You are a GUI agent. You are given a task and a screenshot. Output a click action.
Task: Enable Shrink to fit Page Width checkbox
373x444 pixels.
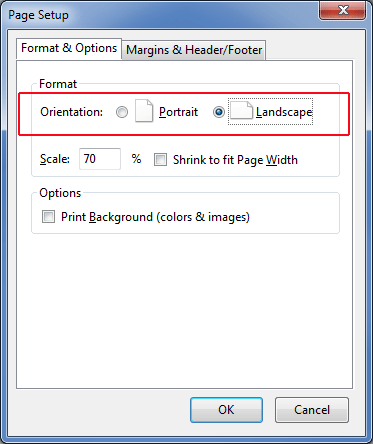[x=160, y=160]
